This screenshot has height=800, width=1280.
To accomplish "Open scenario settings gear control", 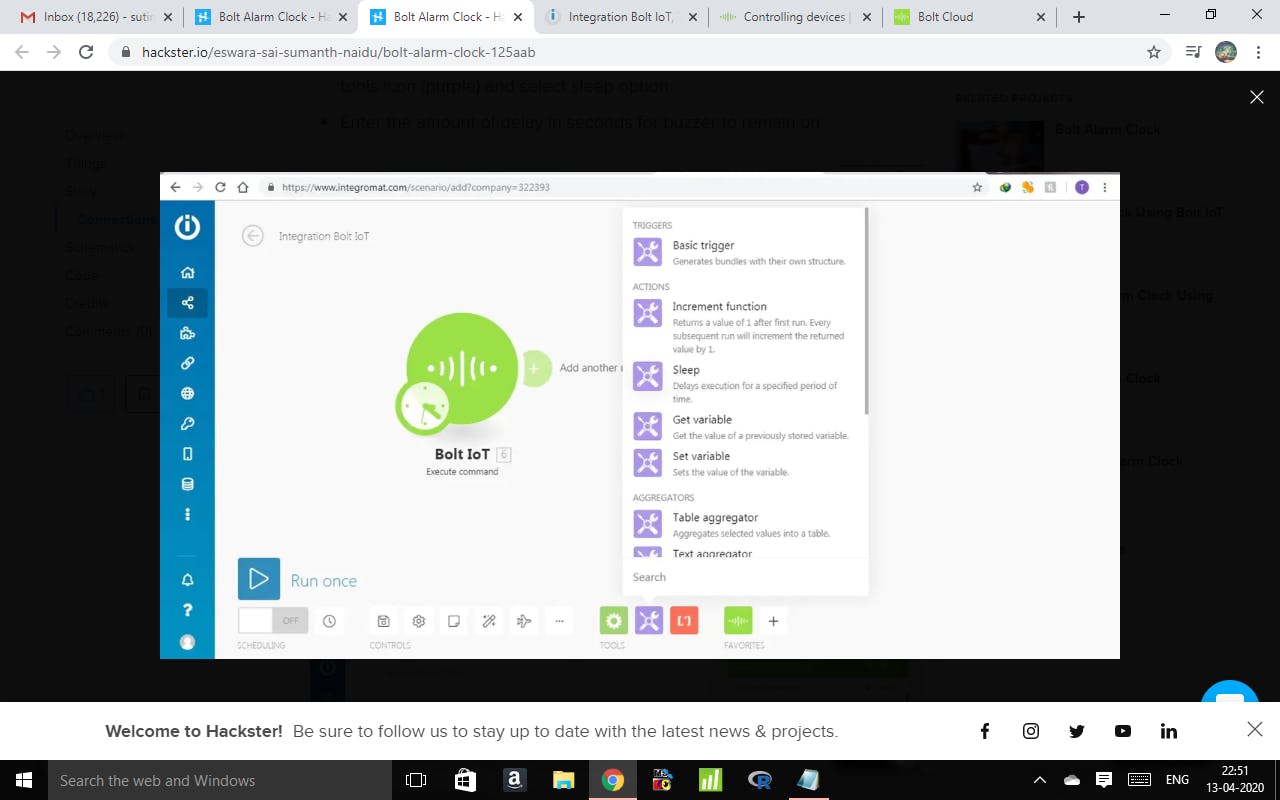I will coord(419,621).
